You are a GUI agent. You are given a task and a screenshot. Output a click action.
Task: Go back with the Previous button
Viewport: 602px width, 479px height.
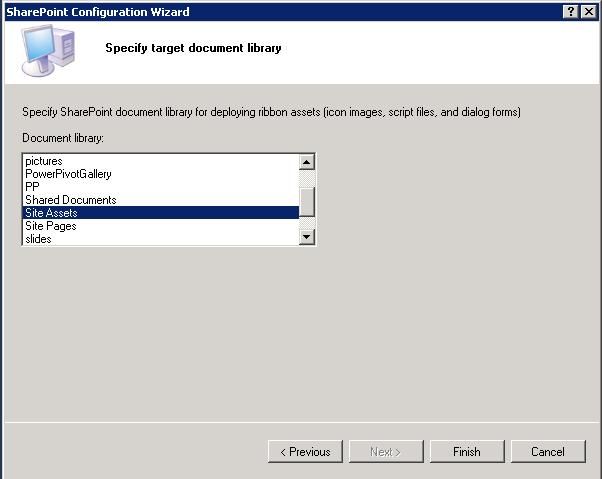coord(305,452)
